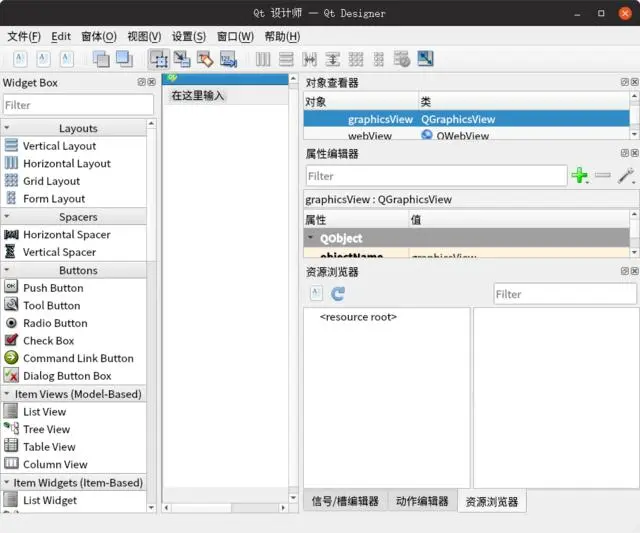Click the Adjust Size toolbar icon
The width and height of the screenshot is (640, 533).
point(425,59)
